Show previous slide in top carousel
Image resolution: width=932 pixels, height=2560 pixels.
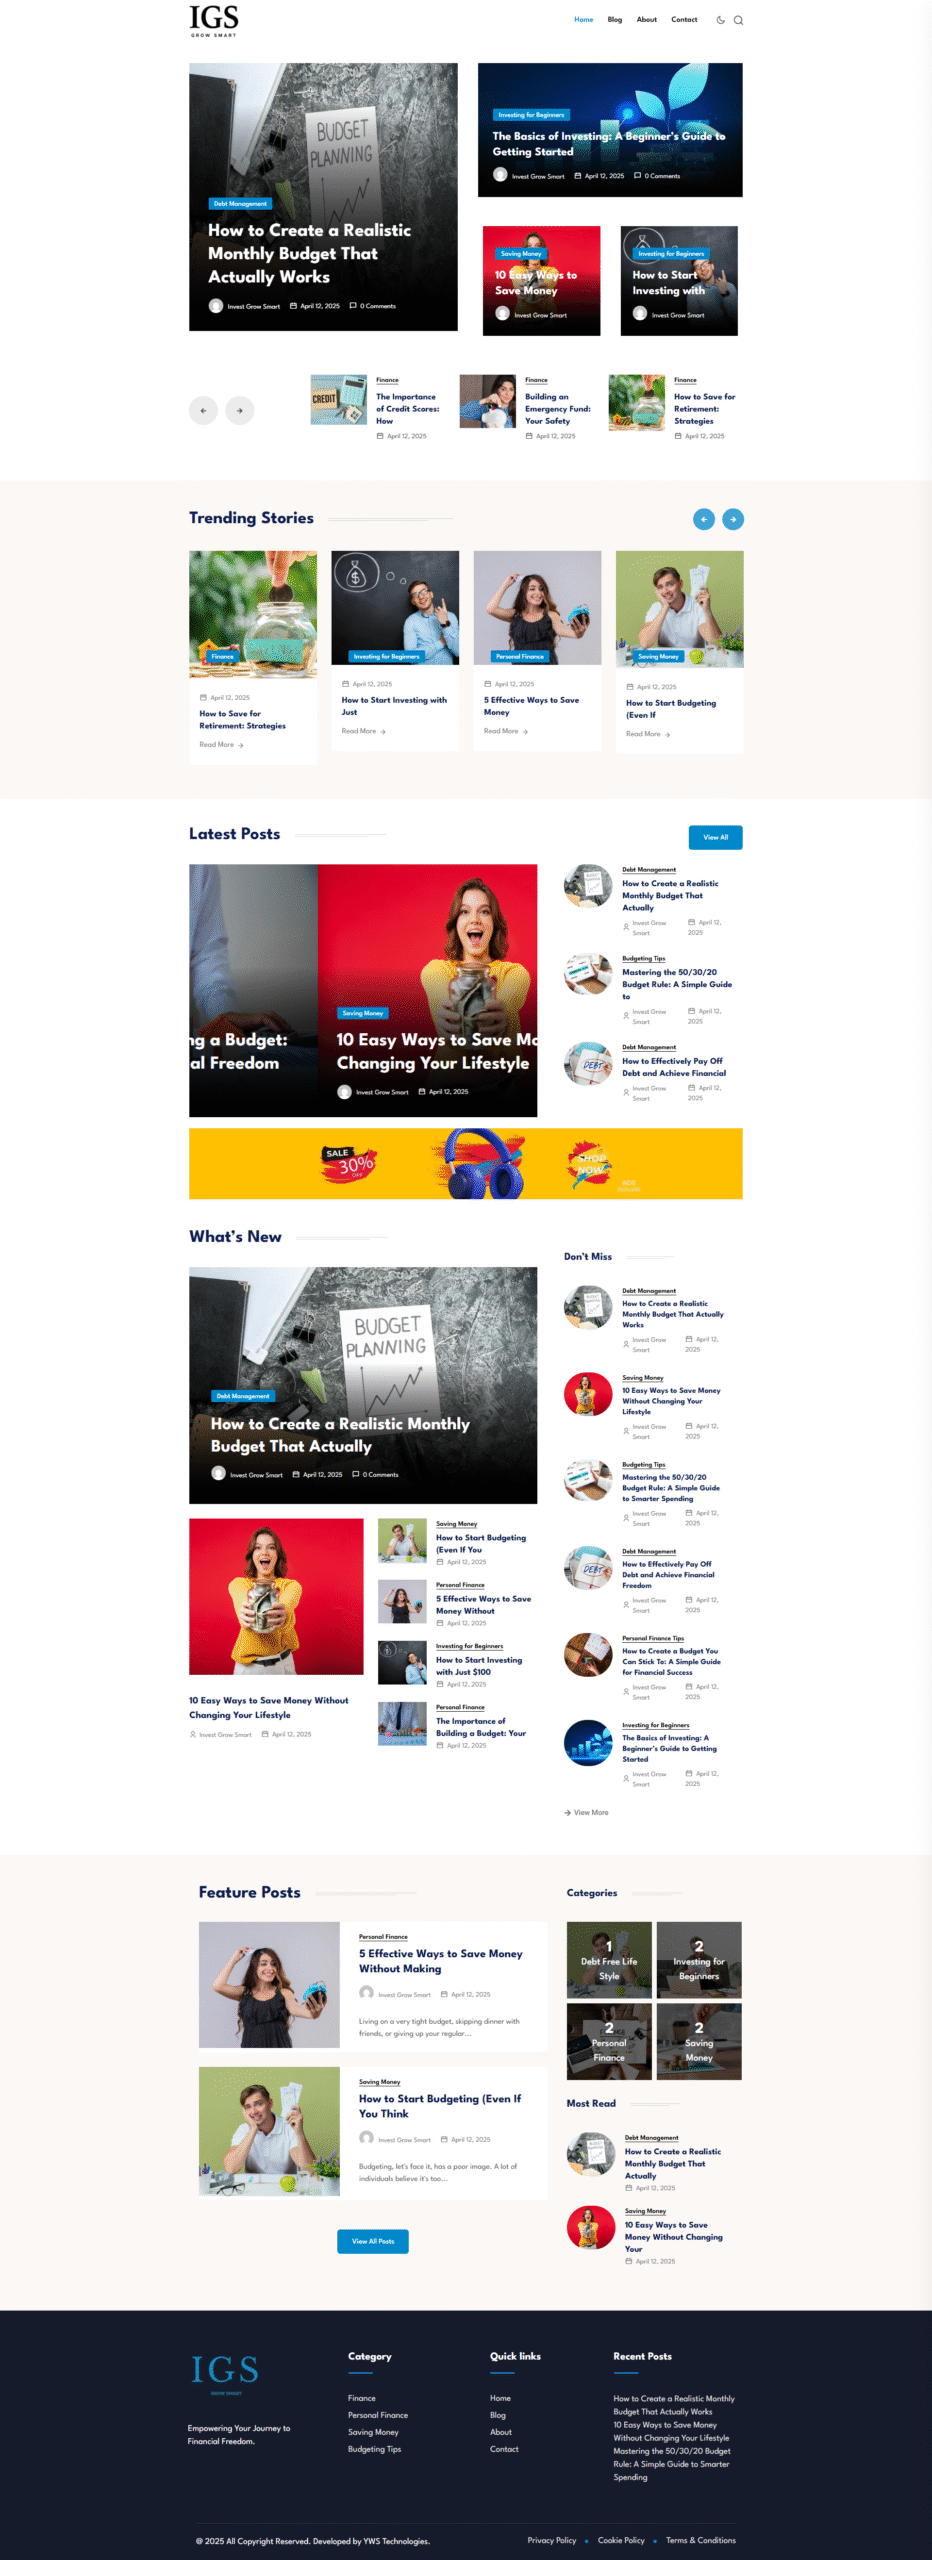(203, 410)
